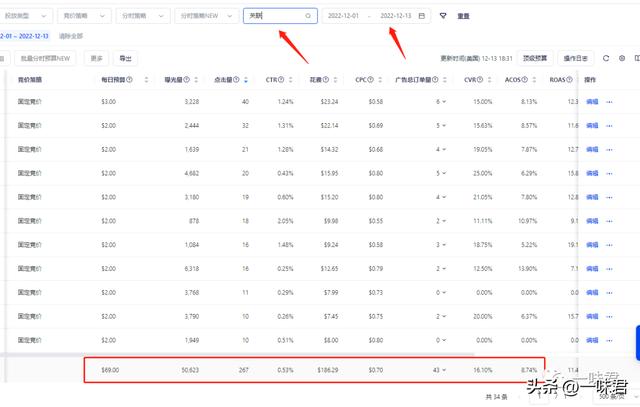Viewport: 640px width, 407px height.
Task: Click the 导出 export button
Action: [125, 59]
